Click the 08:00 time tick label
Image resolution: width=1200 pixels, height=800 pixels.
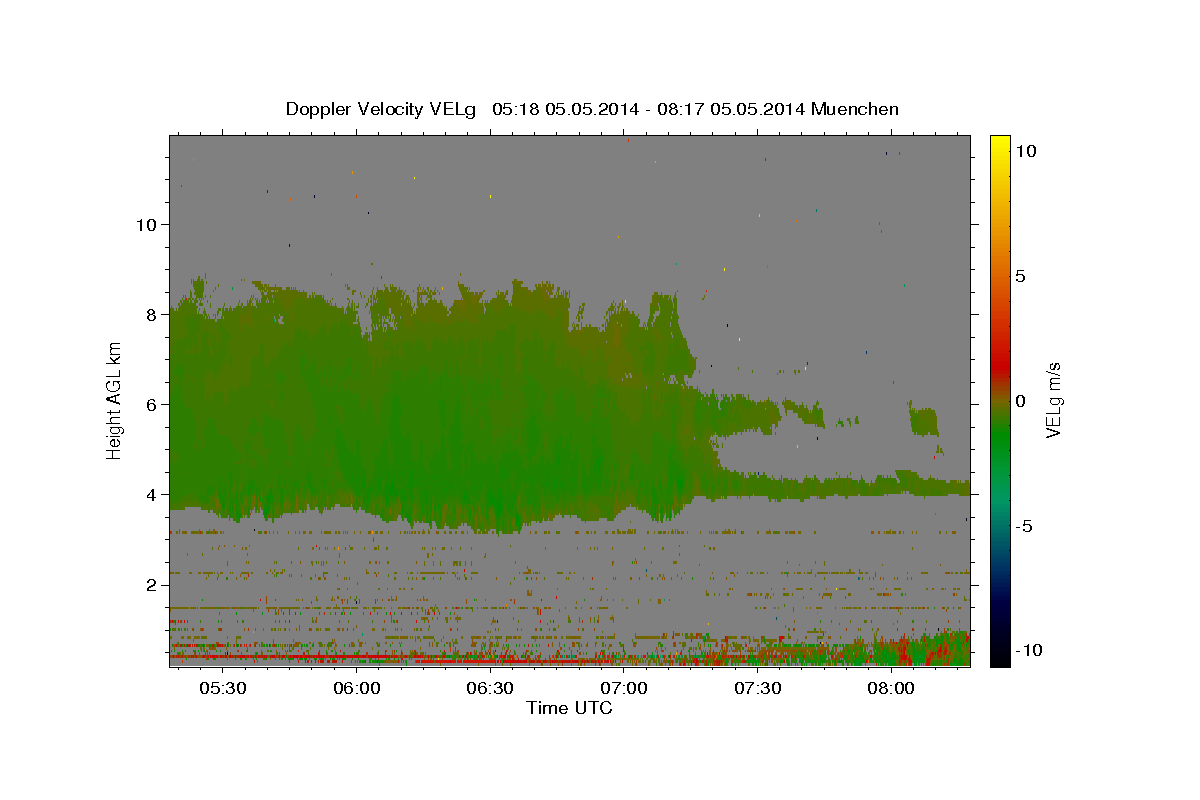pos(890,688)
